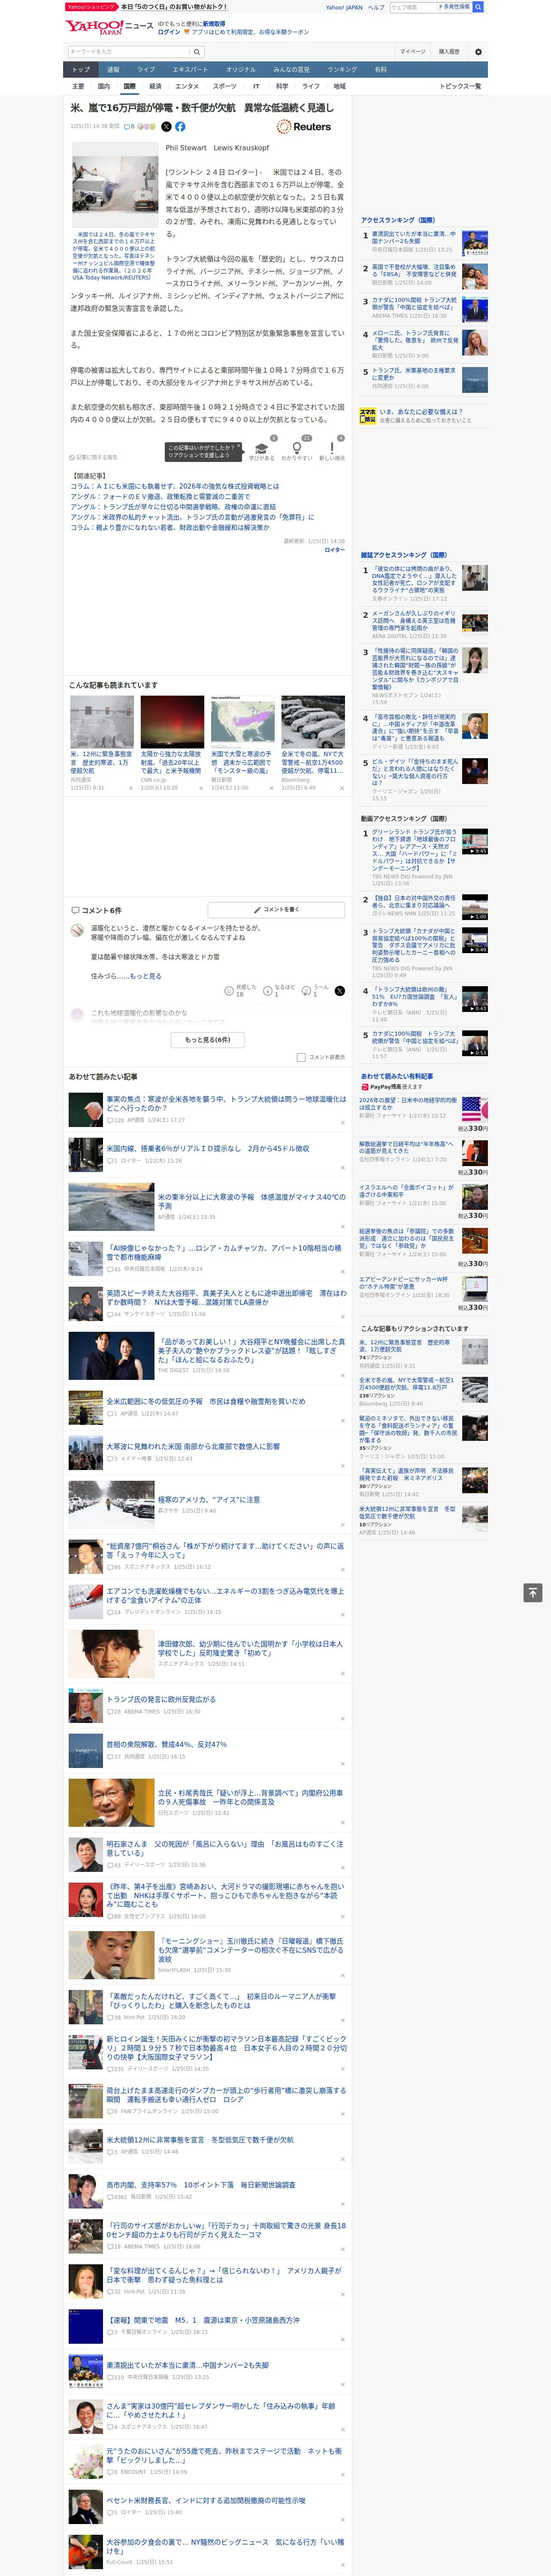Screen dimensions: 551x2576
Task: Click the Yahoo!ショッピング banner link
Action: (91, 7)
